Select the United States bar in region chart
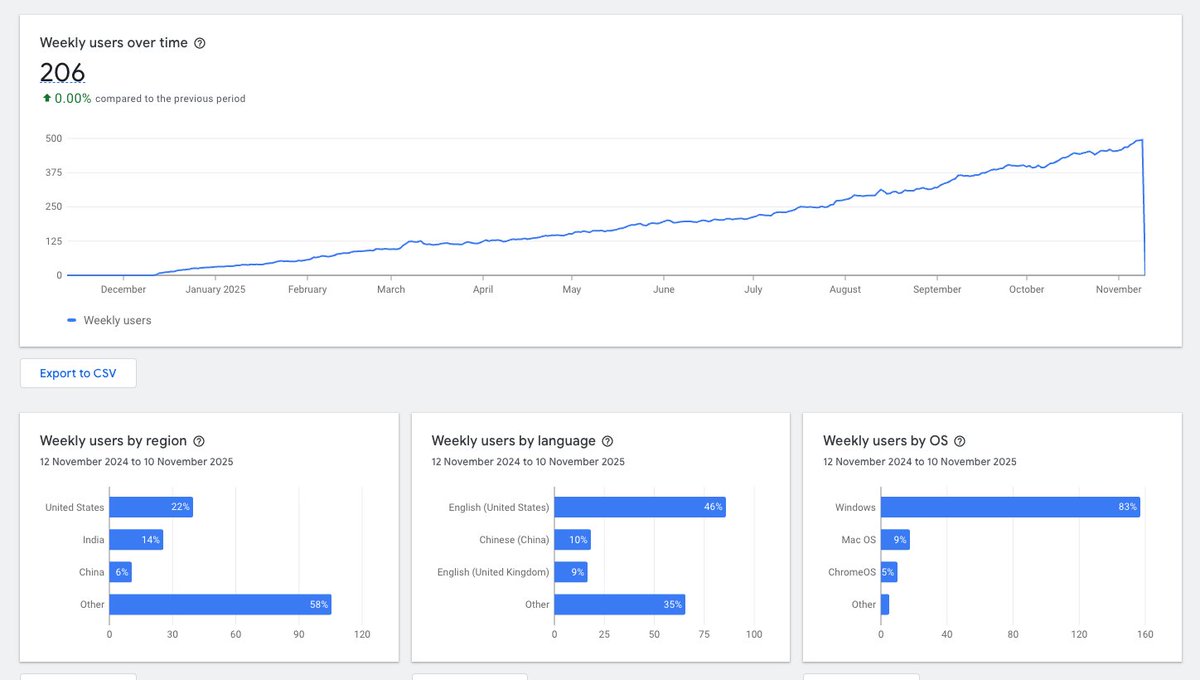 tap(150, 507)
